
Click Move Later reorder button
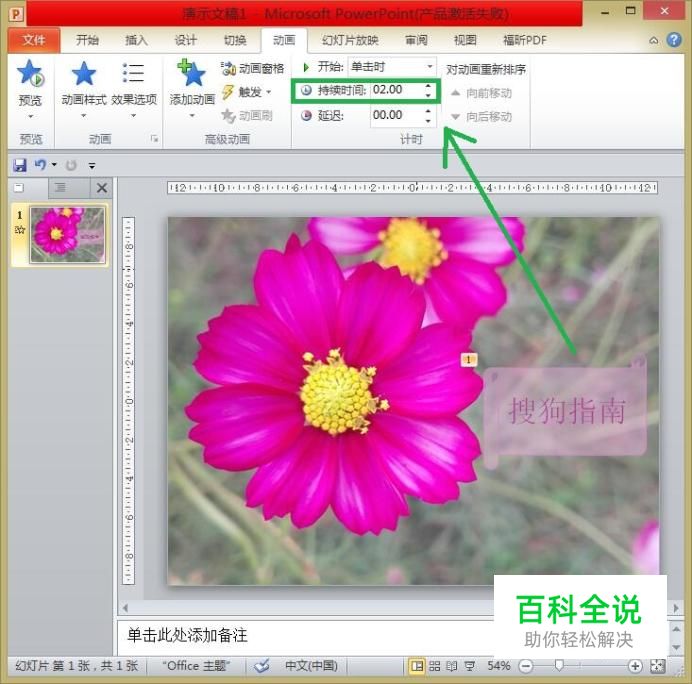click(x=481, y=117)
